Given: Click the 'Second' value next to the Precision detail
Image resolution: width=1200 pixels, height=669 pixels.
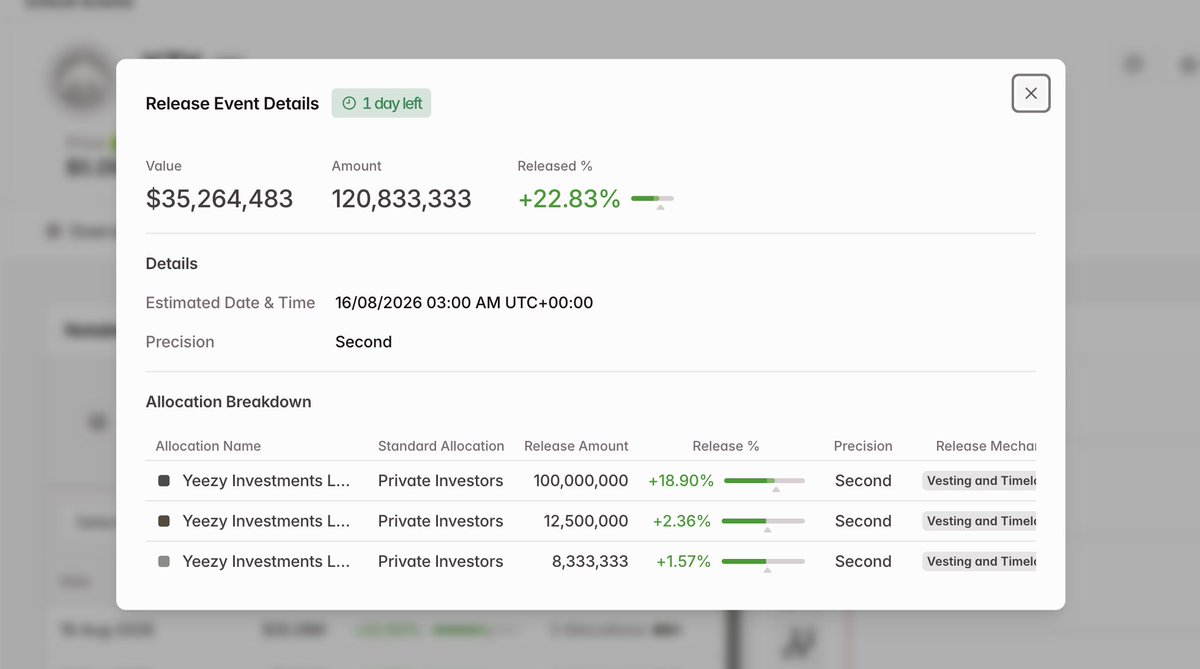Looking at the screenshot, I should pos(363,342).
